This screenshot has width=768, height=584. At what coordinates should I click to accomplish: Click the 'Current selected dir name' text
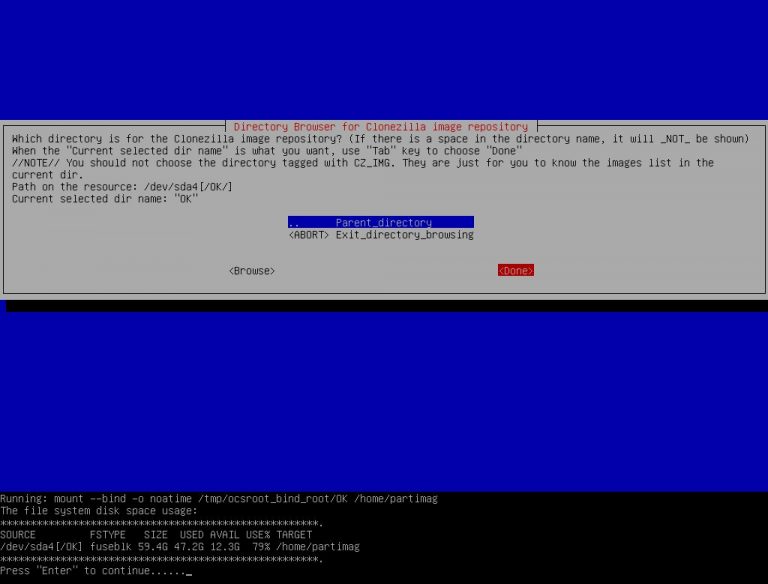(104, 198)
